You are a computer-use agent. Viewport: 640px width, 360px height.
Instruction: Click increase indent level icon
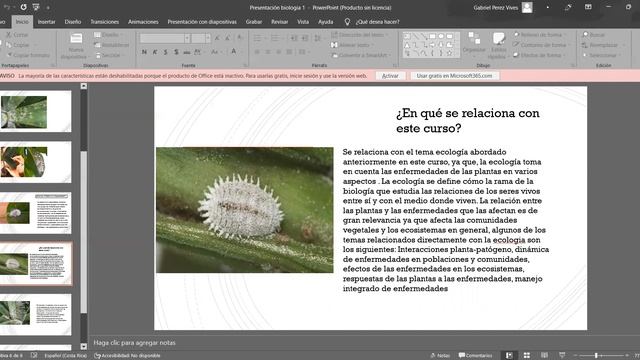point(305,38)
